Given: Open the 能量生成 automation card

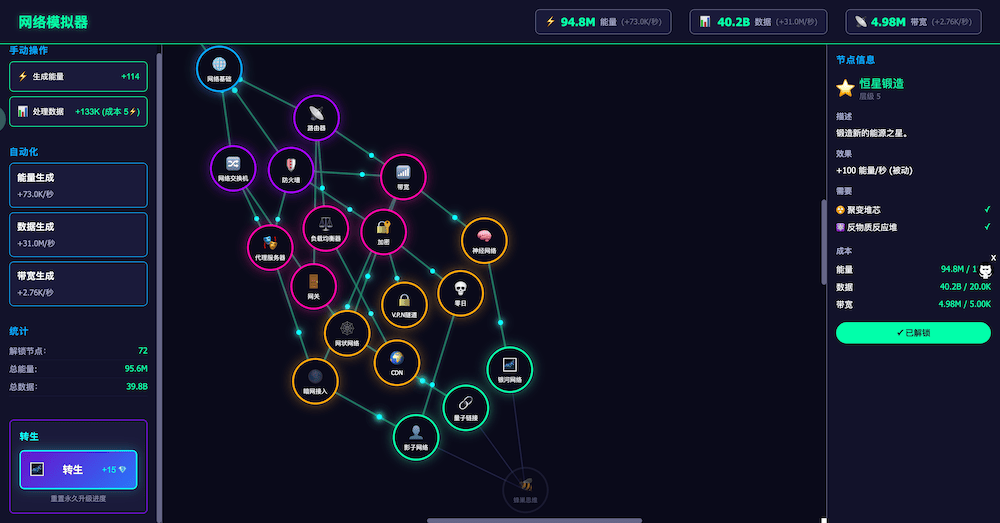Looking at the screenshot, I should point(78,185).
